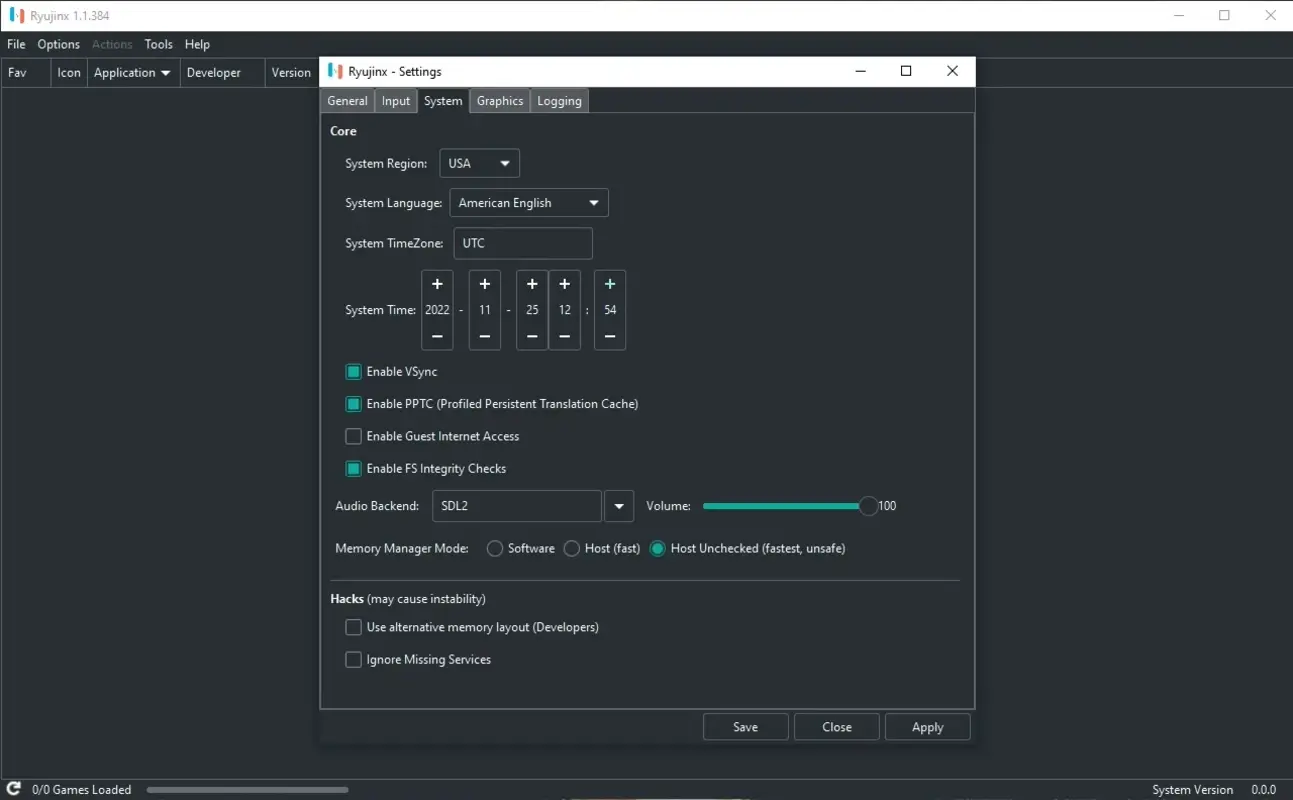Increment the month value in System Time
The height and width of the screenshot is (800, 1293).
(484, 283)
